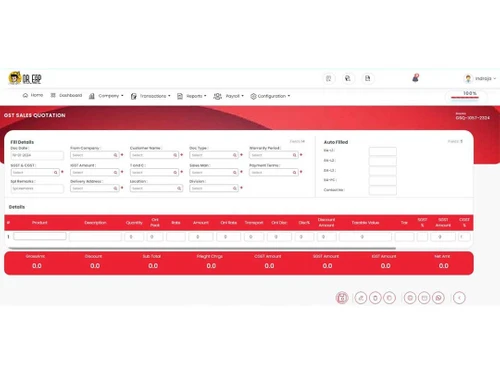
Task: Click the Save floppy disk icon
Action: pyautogui.click(x=342, y=298)
